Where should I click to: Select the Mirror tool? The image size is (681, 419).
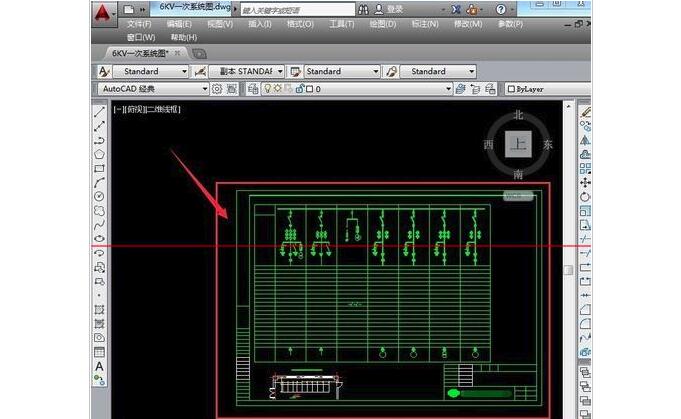click(x=585, y=140)
